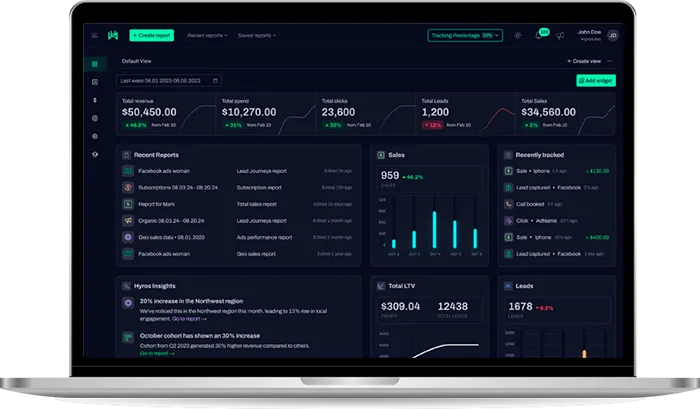The width and height of the screenshot is (700, 409).
Task: Click the Hyros logo in header
Action: (113, 35)
